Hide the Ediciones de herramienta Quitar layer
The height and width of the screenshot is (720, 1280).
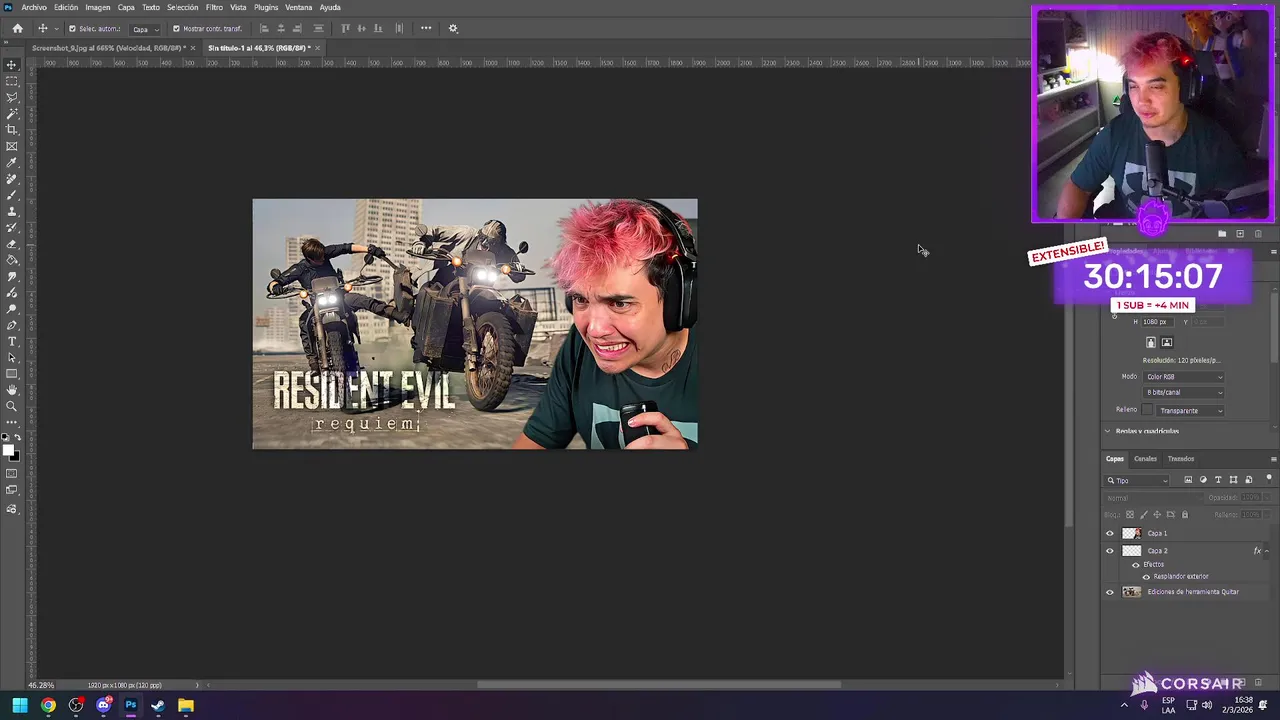[1109, 592]
